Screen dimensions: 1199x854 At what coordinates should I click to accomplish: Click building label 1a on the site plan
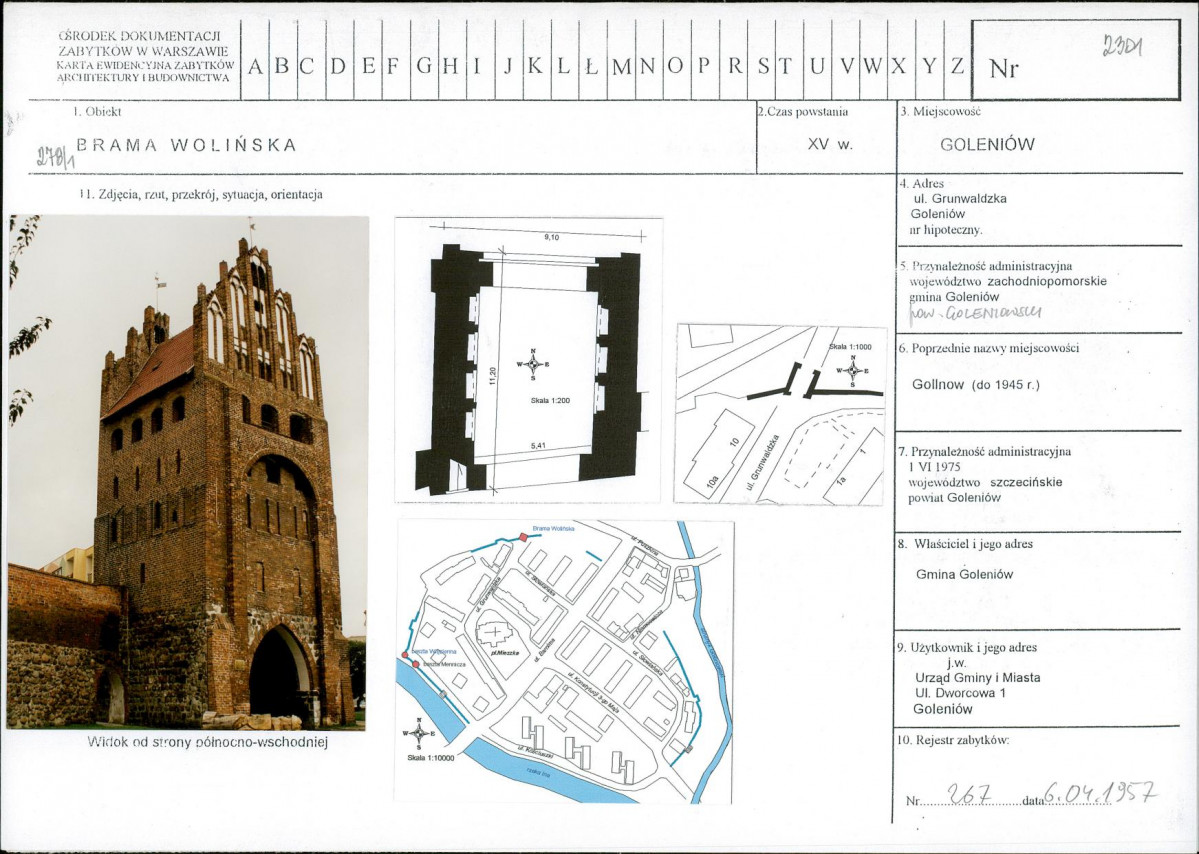842,479
